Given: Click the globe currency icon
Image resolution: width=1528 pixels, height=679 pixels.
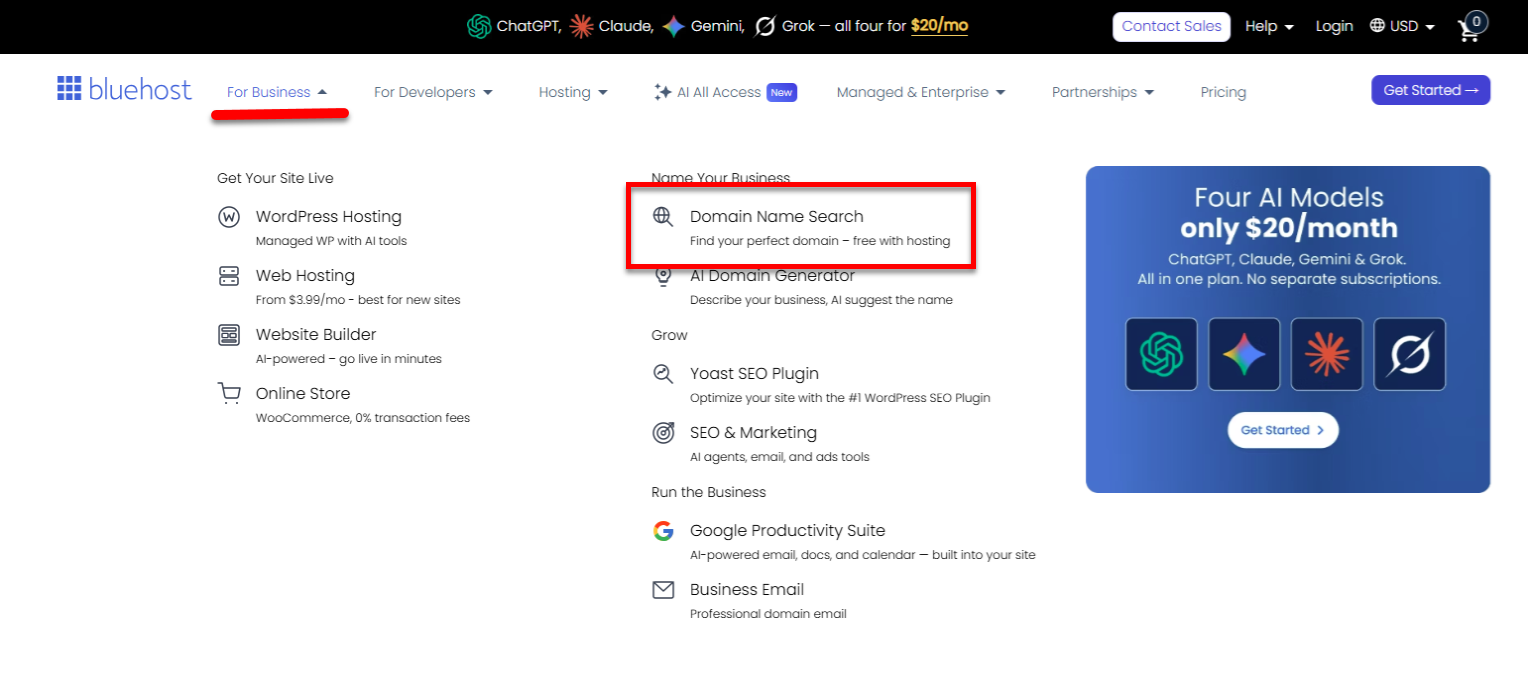Looking at the screenshot, I should [1377, 26].
